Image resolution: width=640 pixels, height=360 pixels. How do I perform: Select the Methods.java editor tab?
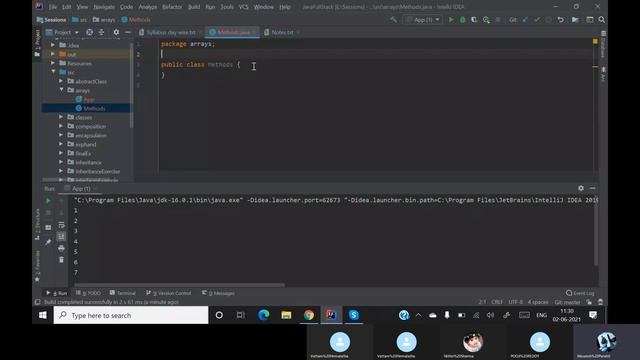point(232,32)
